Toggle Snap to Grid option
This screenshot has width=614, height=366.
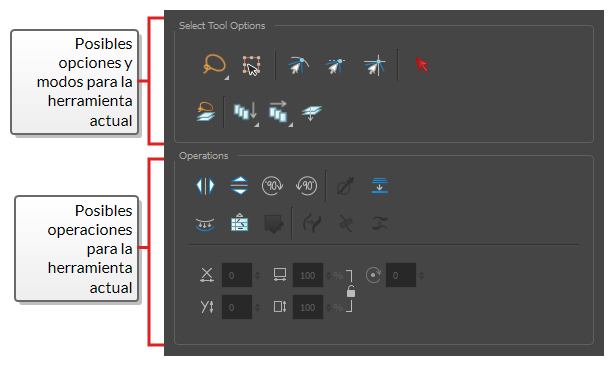tap(375, 65)
